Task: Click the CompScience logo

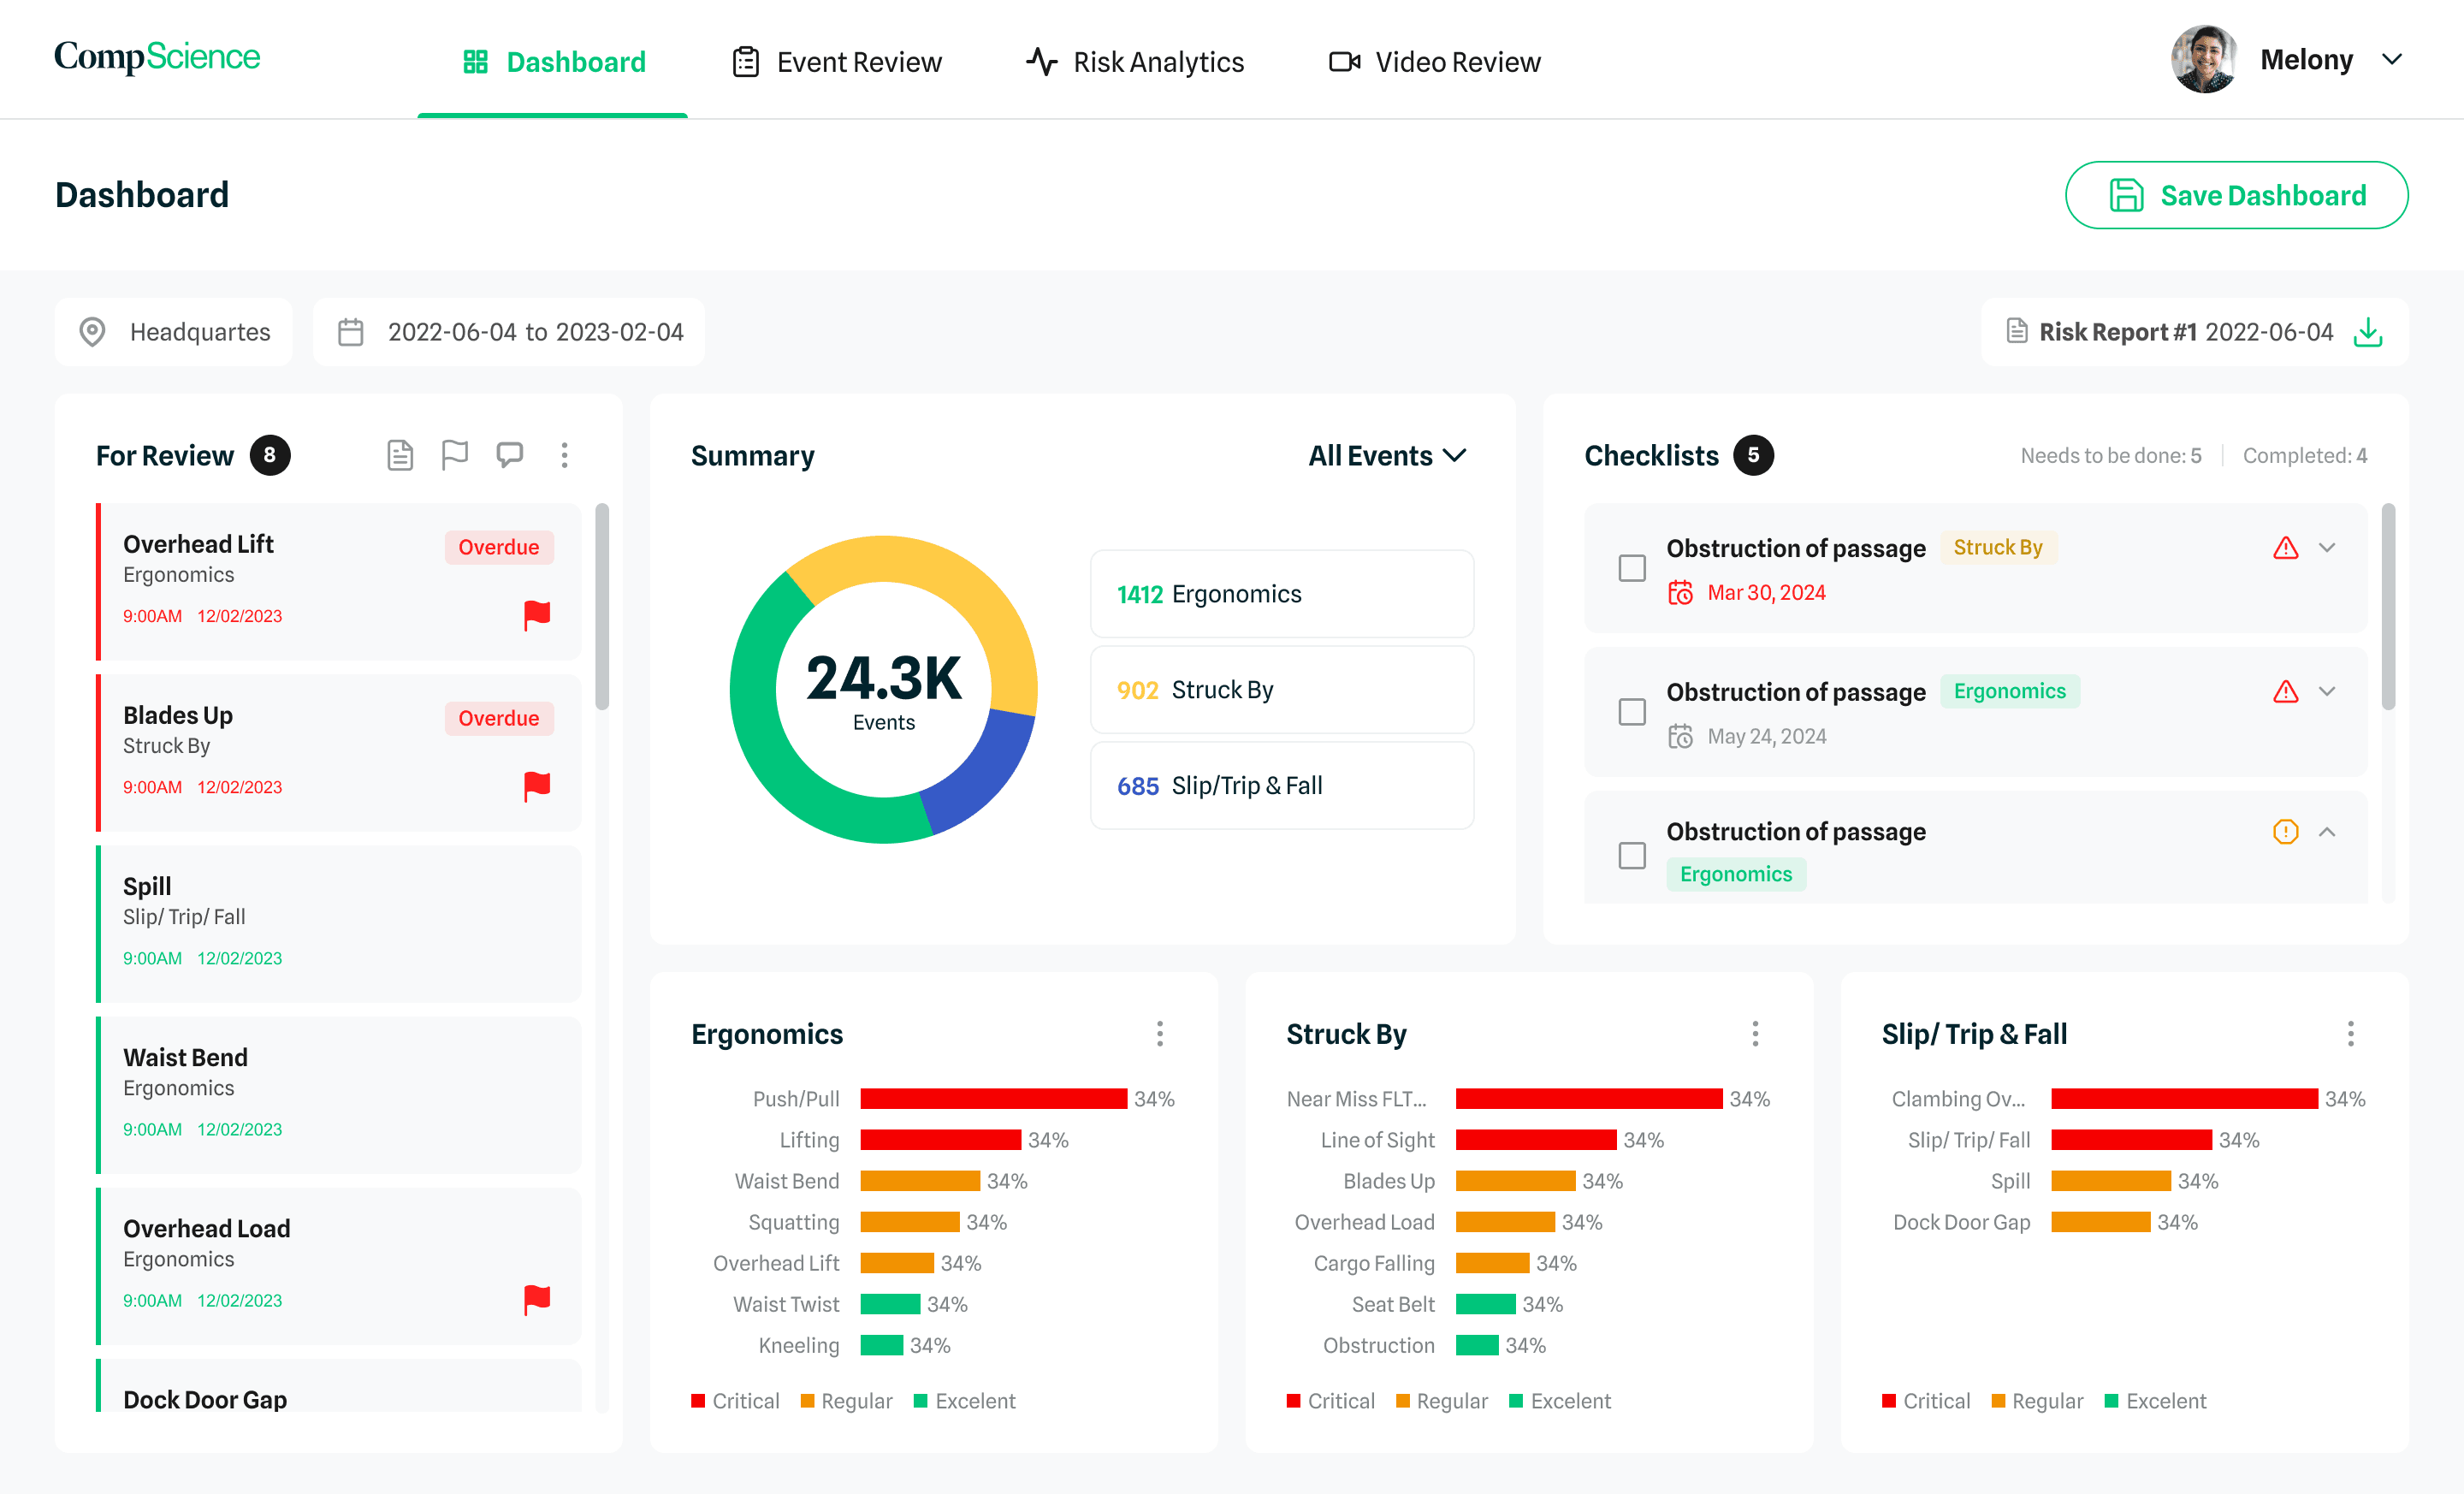Action: 157,57
